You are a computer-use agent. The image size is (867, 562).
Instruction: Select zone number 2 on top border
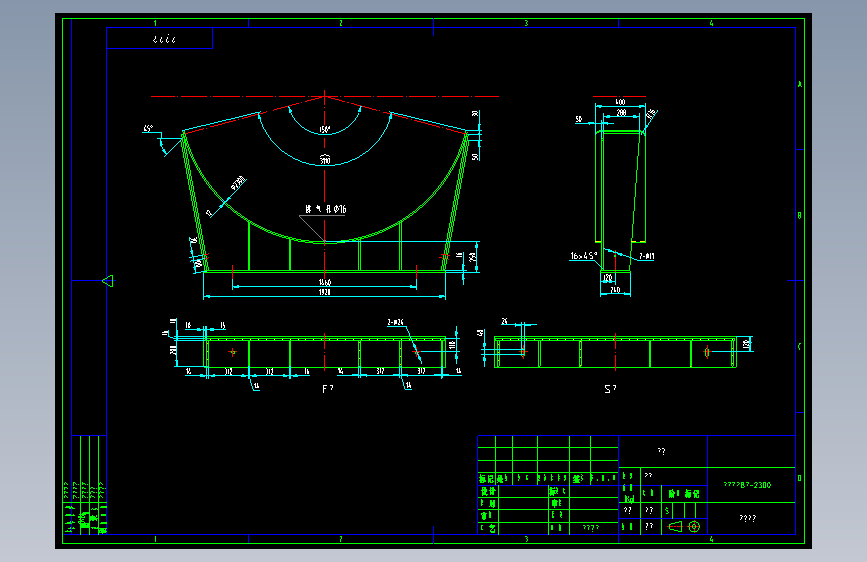pyautogui.click(x=341, y=23)
